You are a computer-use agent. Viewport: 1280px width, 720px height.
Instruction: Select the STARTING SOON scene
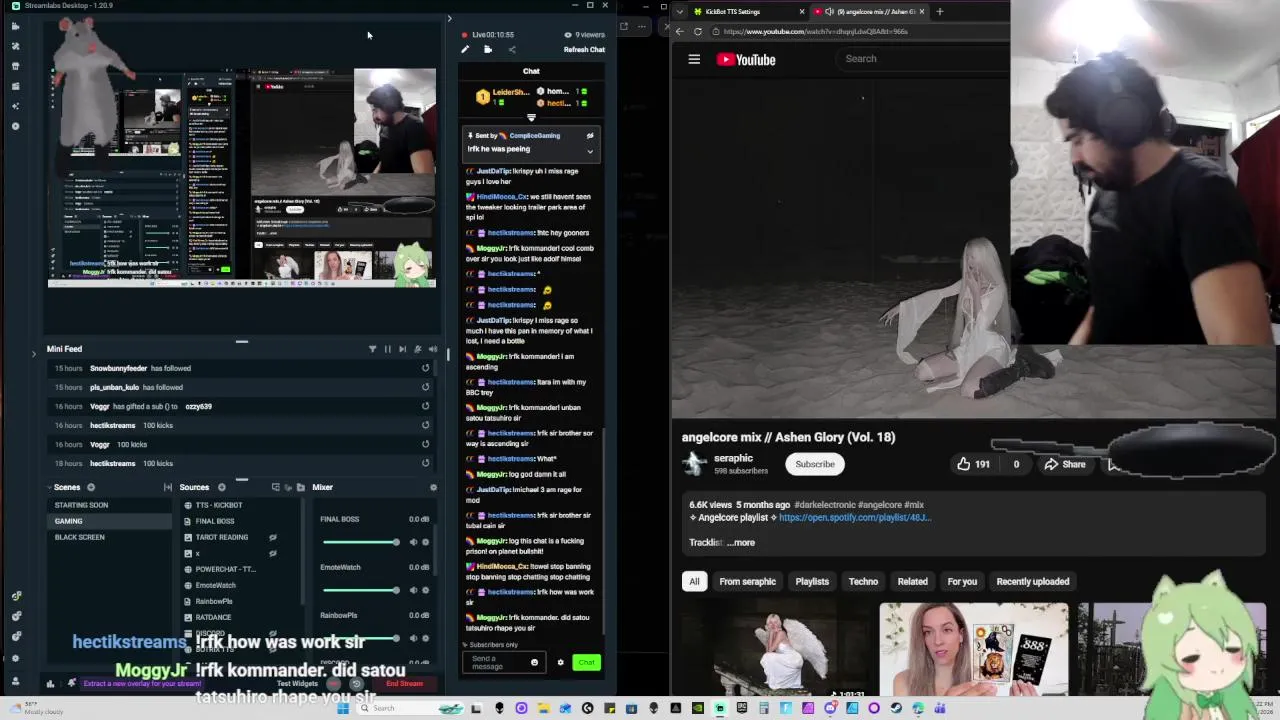111,505
